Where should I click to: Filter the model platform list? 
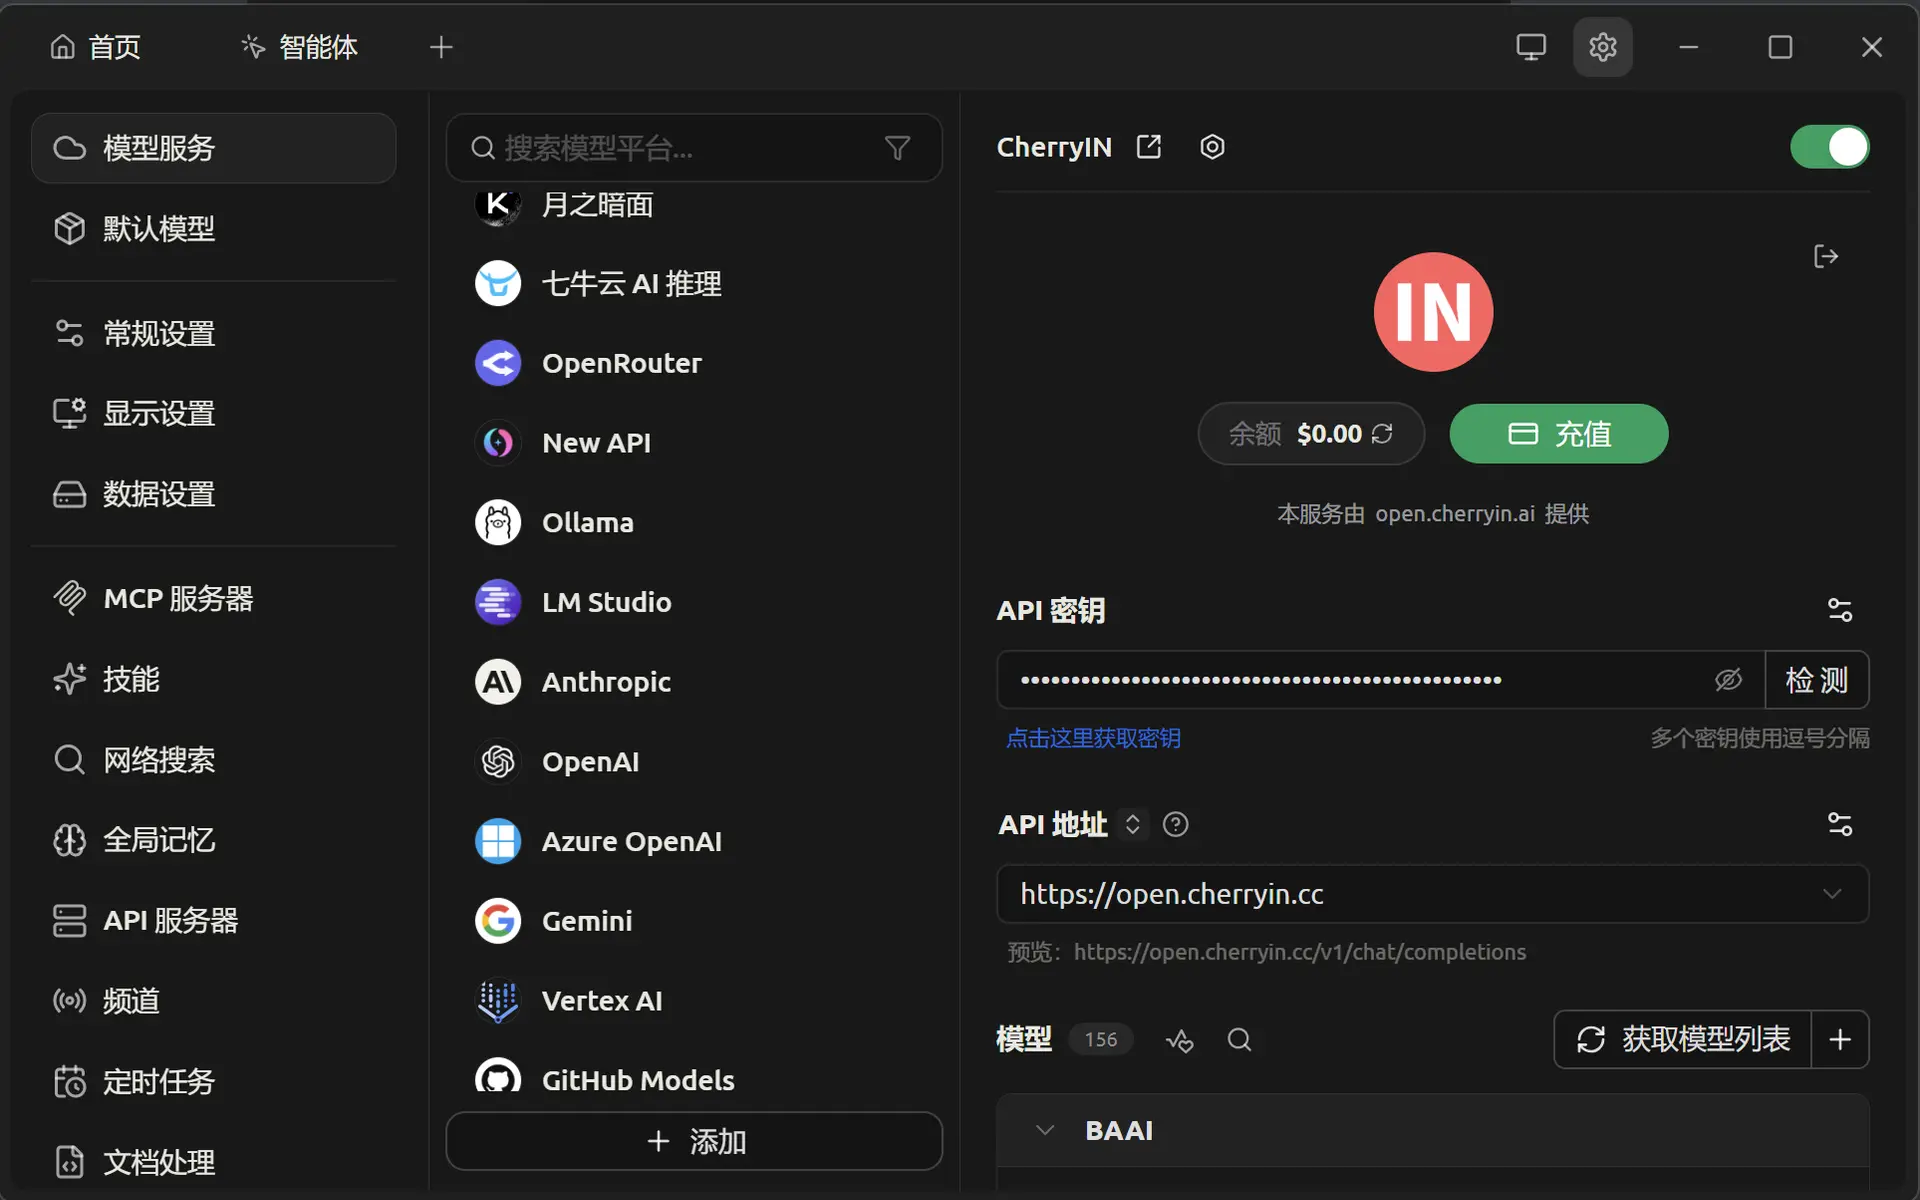point(898,148)
